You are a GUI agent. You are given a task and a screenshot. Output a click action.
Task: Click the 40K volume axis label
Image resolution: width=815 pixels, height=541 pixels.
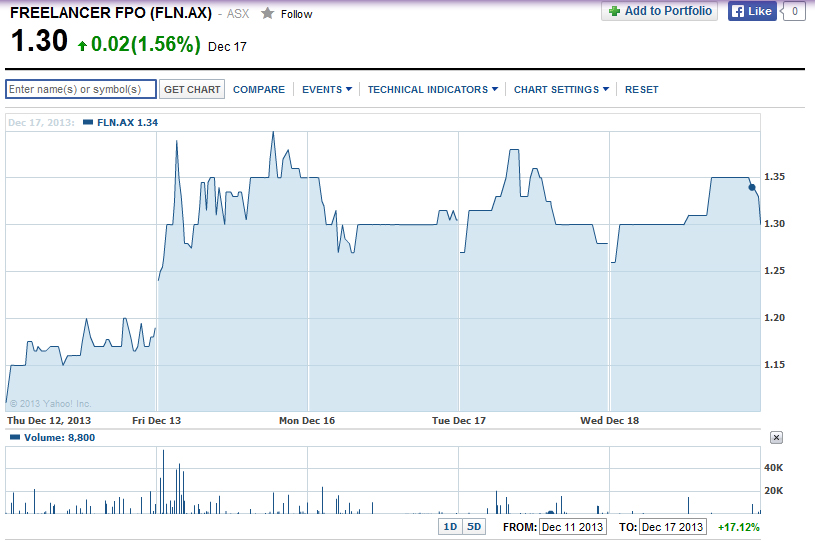coord(773,468)
